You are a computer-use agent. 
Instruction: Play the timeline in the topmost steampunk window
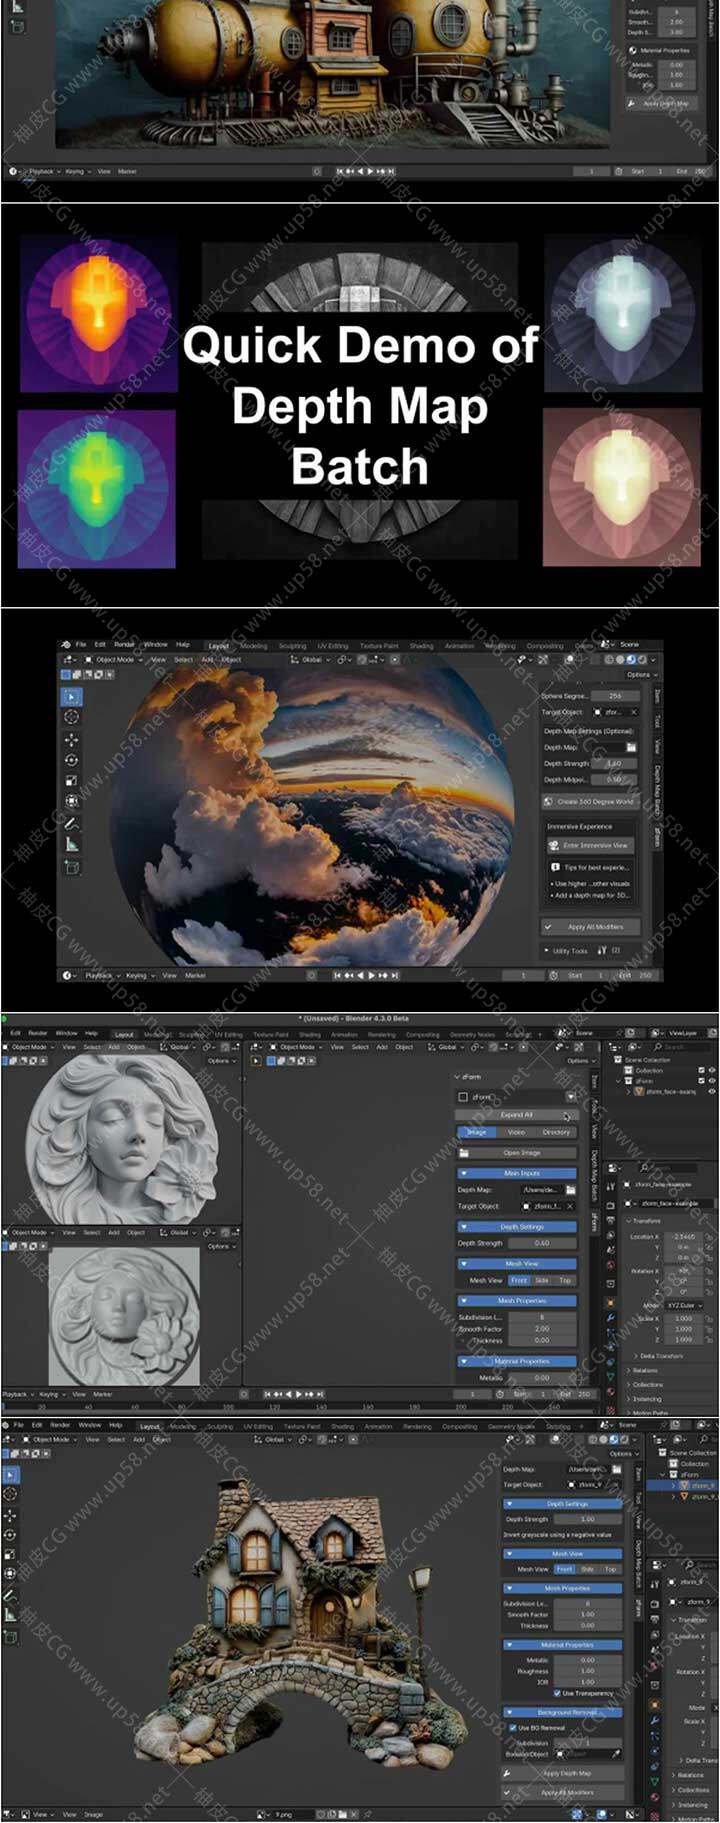pos(371,171)
